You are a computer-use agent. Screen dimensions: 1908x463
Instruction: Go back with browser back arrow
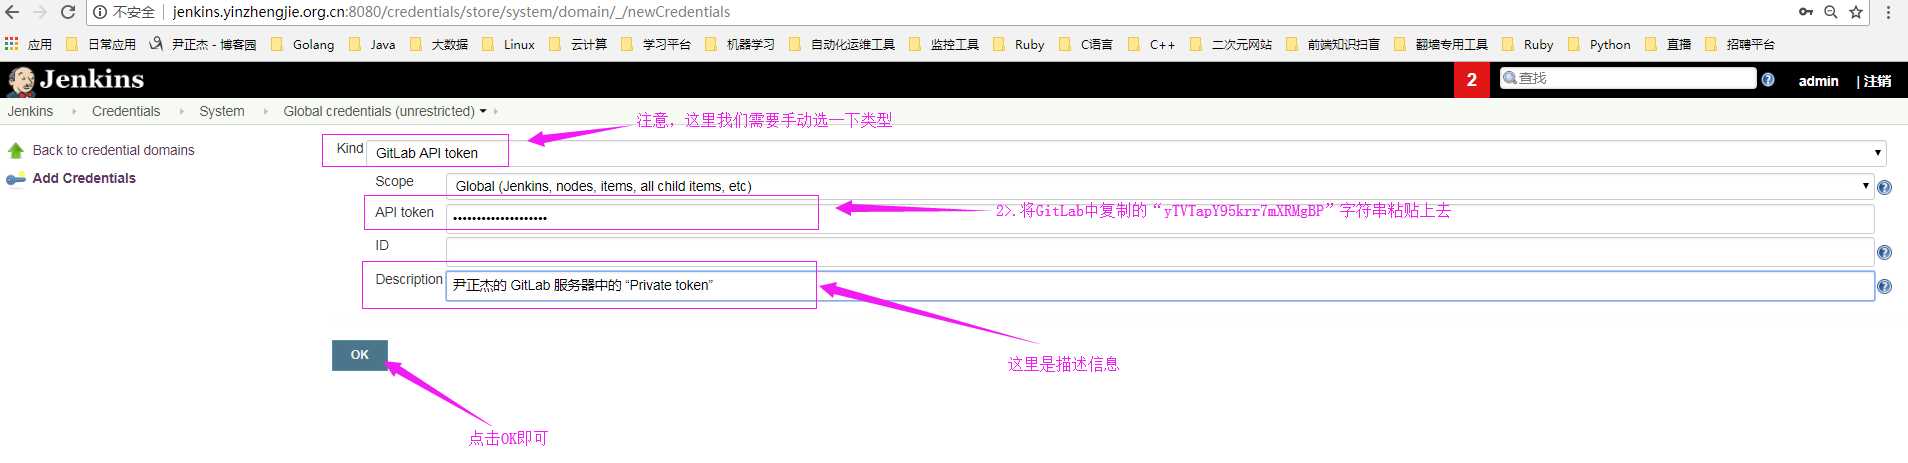point(12,12)
